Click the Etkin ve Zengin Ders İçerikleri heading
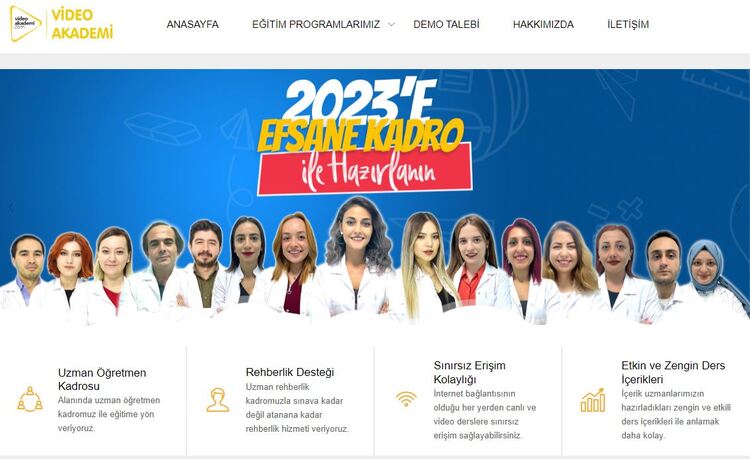Image resolution: width=750 pixels, height=459 pixels. (673, 372)
